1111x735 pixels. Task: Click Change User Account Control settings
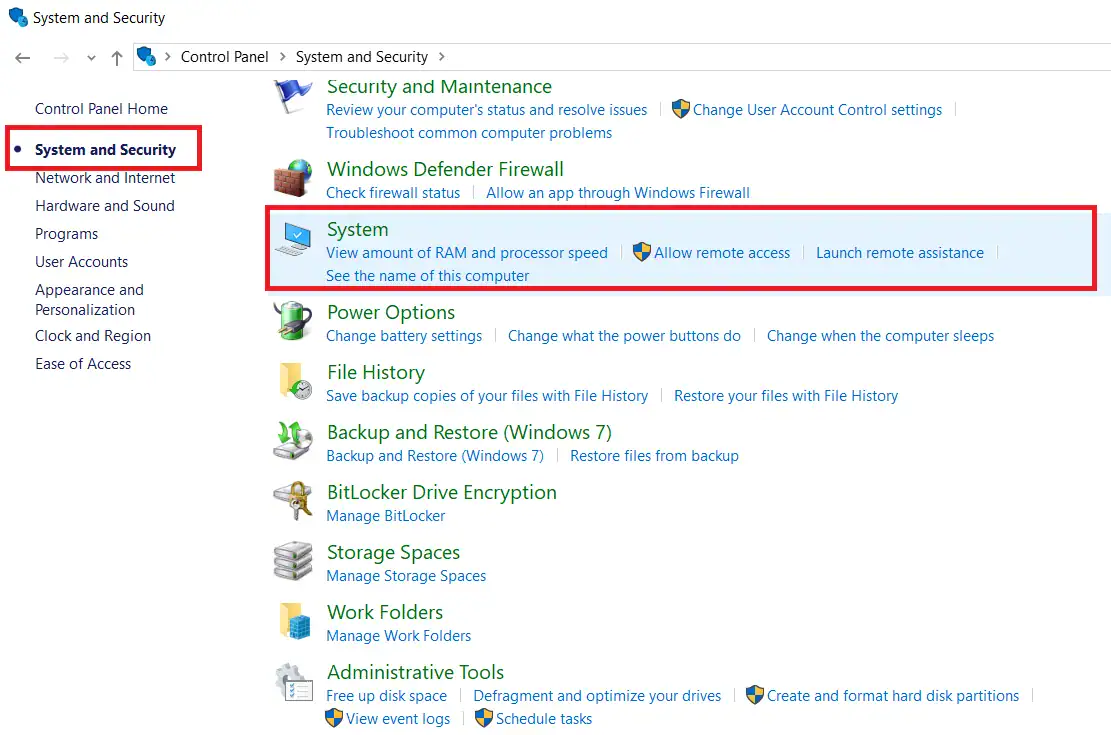pos(817,110)
